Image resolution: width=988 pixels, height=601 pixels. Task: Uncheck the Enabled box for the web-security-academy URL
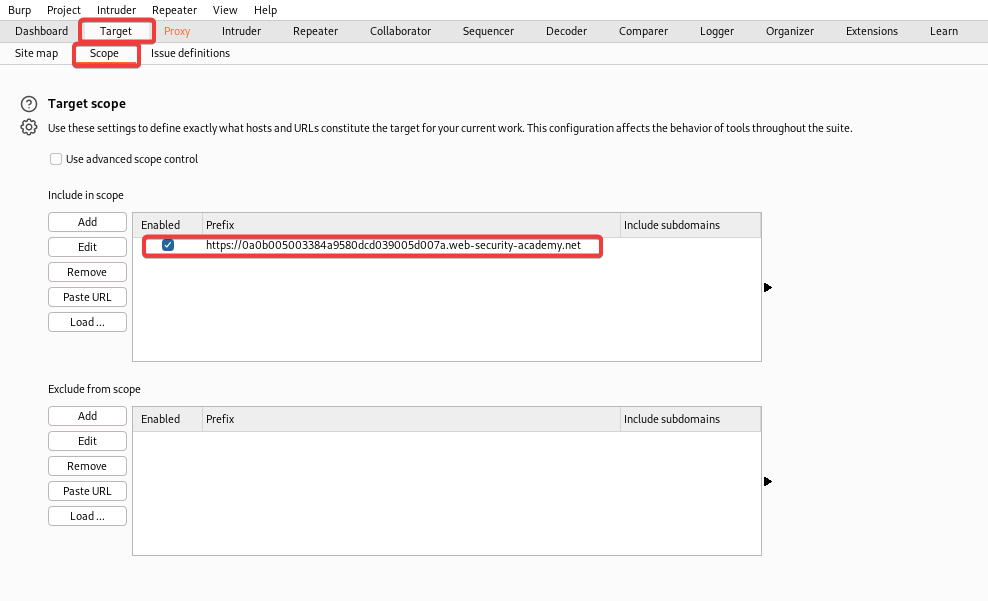coord(168,246)
